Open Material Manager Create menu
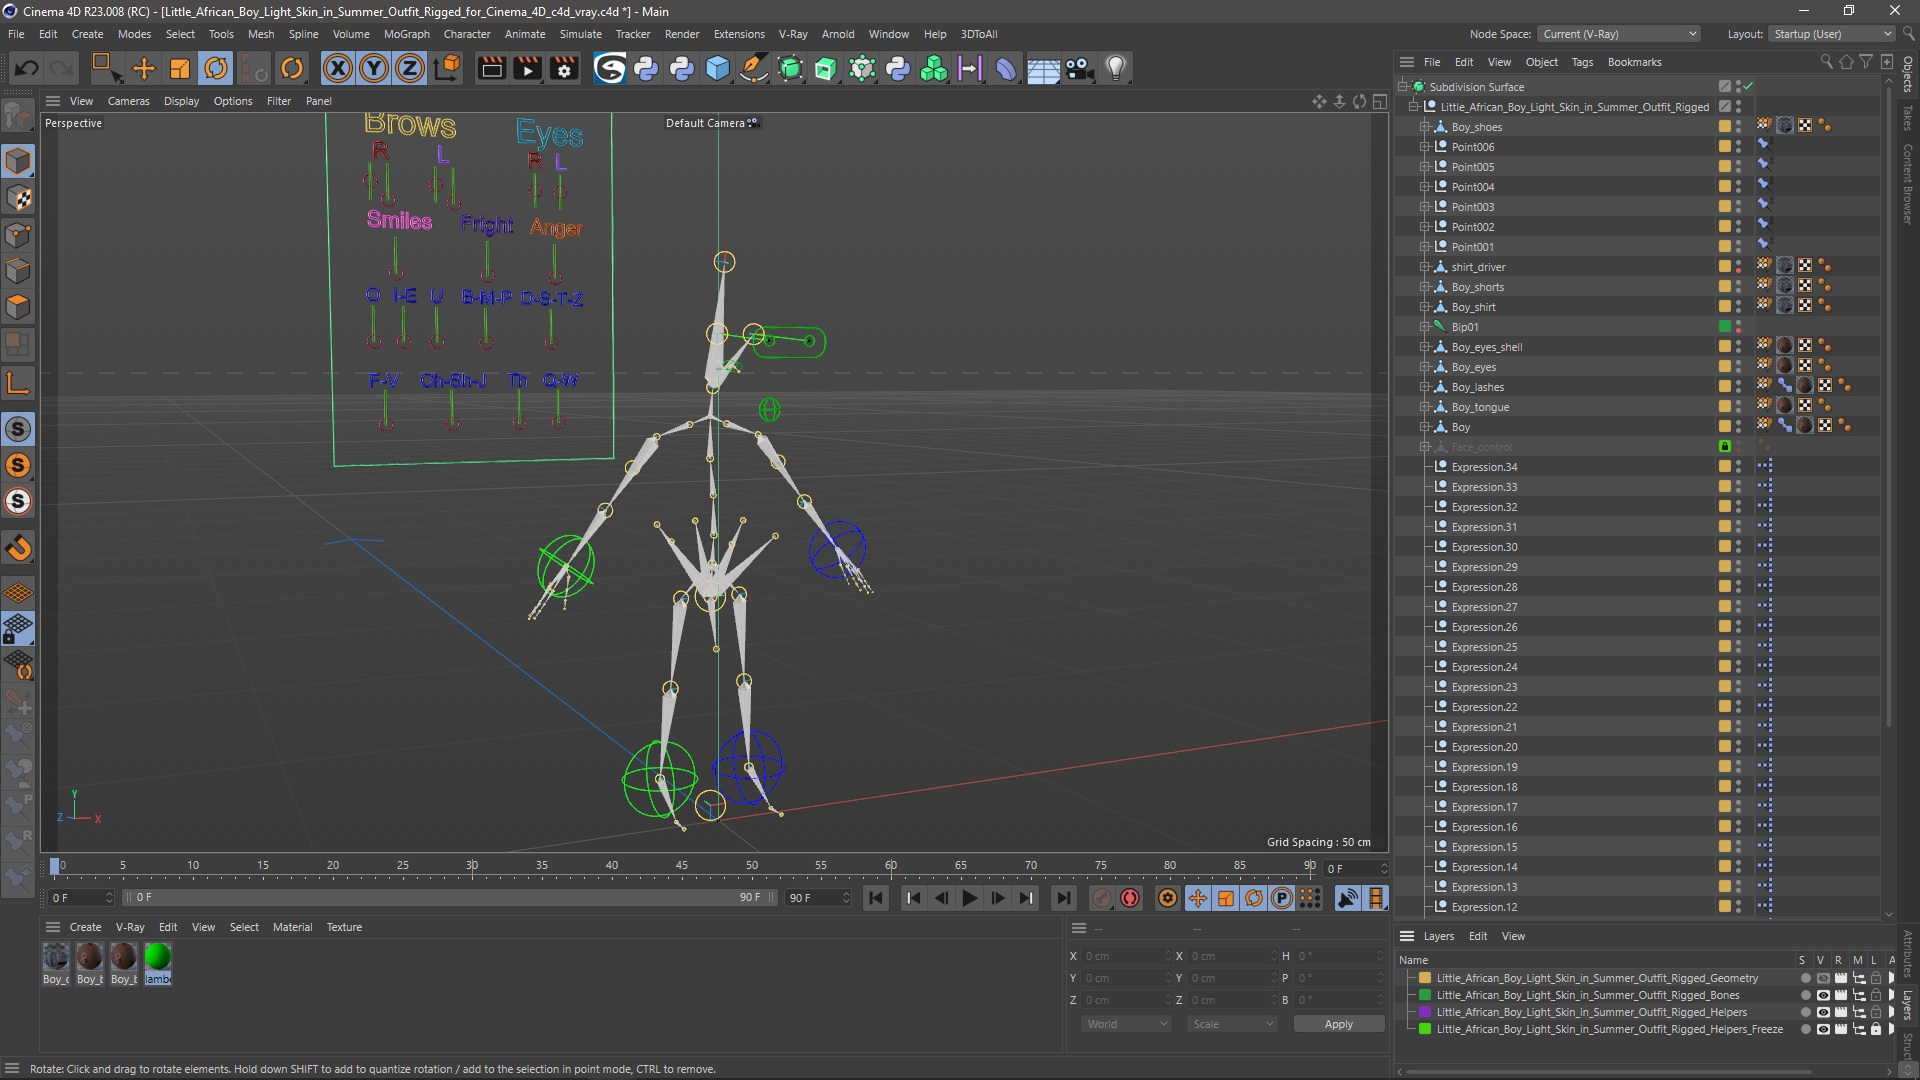Screen dimensions: 1920x1080 coord(85,927)
